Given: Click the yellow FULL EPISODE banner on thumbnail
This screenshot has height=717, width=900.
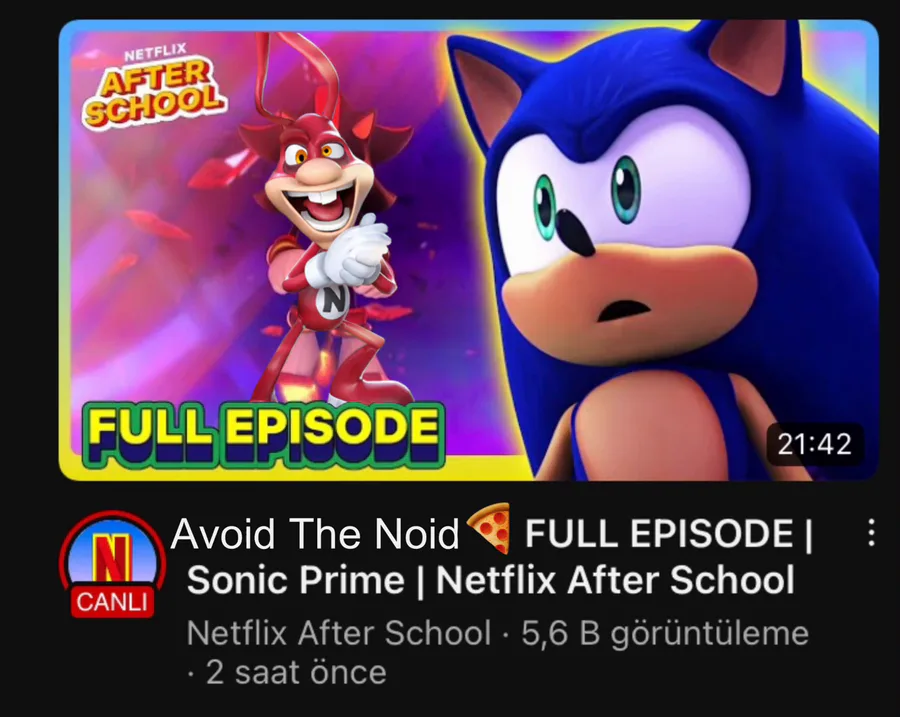Looking at the screenshot, I should pyautogui.click(x=263, y=435).
